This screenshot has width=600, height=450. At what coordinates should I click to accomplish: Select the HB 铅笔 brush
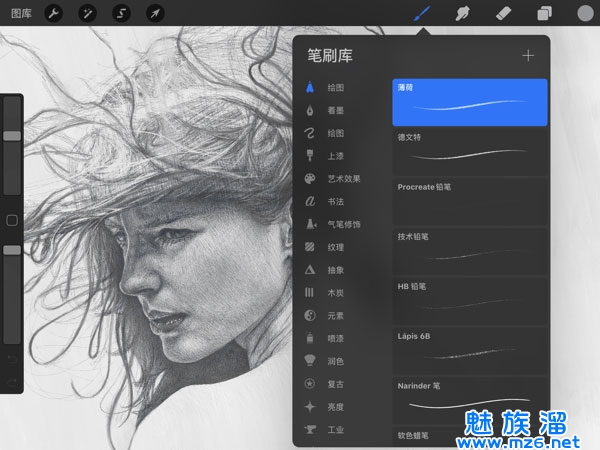469,298
